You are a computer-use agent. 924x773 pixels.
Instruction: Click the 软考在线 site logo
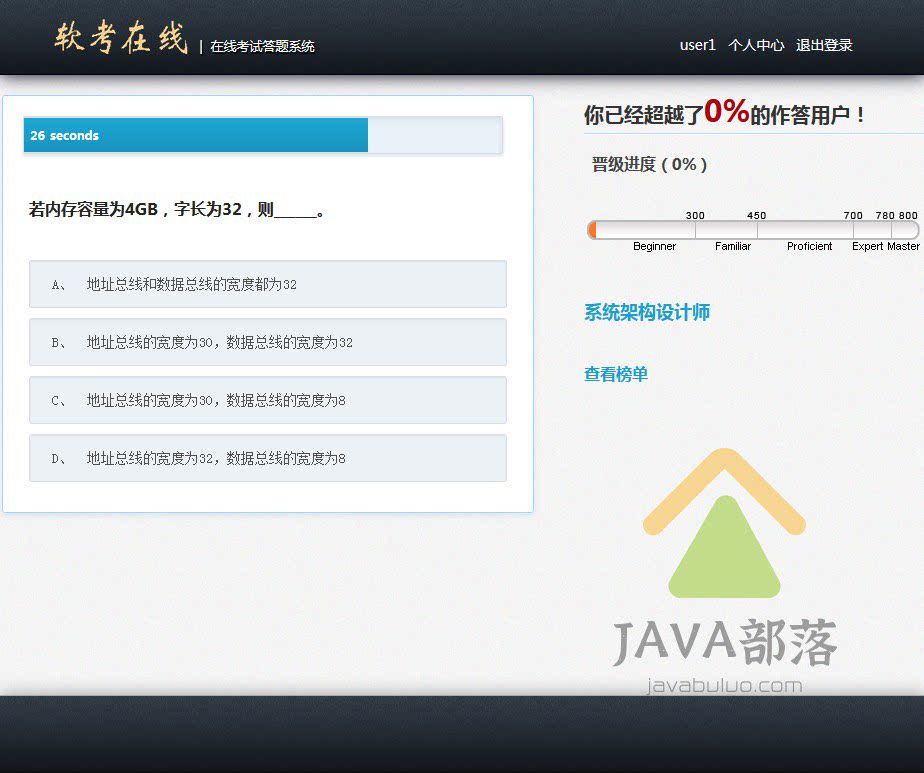pyautogui.click(x=121, y=39)
